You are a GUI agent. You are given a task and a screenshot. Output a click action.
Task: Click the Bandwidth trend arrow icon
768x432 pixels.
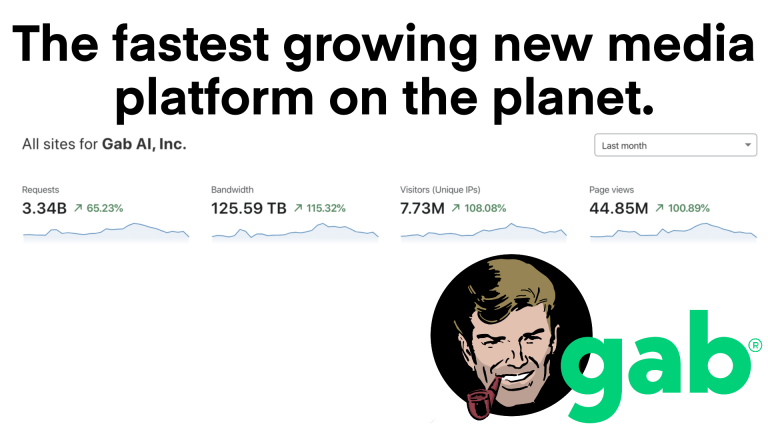pyautogui.click(x=298, y=208)
